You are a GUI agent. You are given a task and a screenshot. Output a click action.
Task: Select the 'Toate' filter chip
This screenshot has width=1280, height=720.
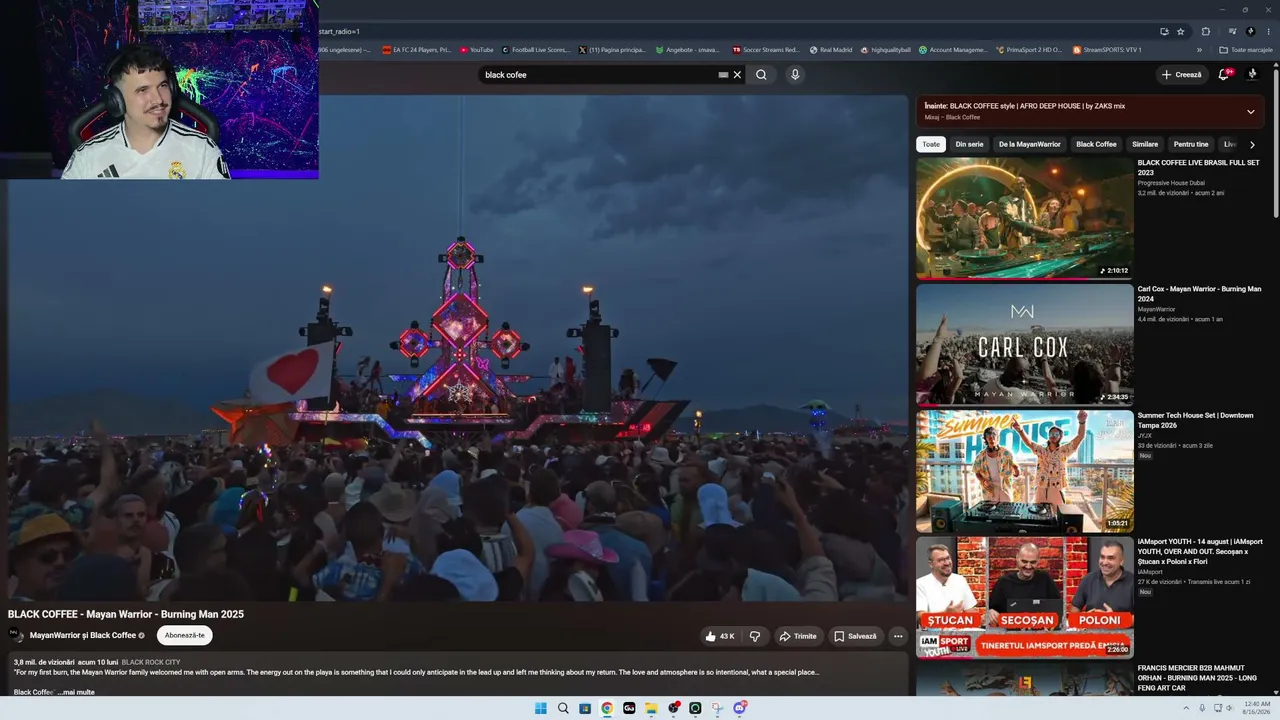(x=931, y=144)
